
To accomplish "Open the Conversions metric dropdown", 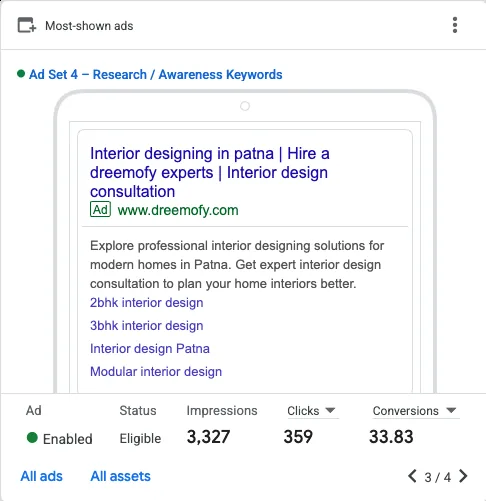I will pos(415,411).
